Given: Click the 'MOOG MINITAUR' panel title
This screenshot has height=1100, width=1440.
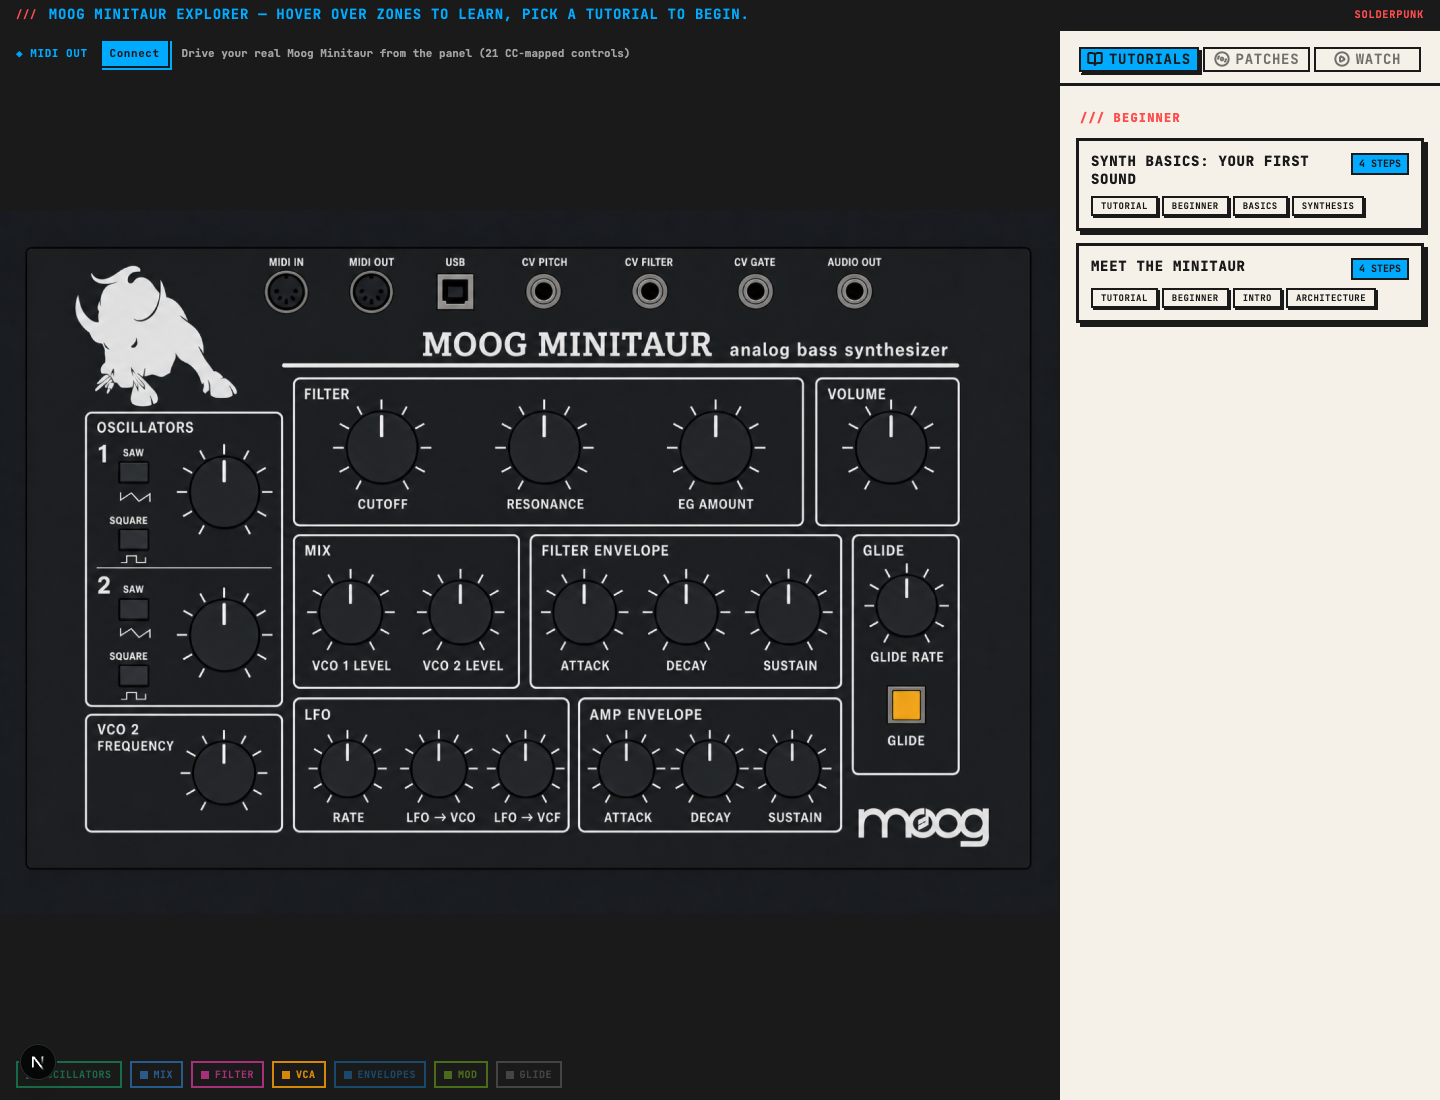Looking at the screenshot, I should pyautogui.click(x=567, y=344).
